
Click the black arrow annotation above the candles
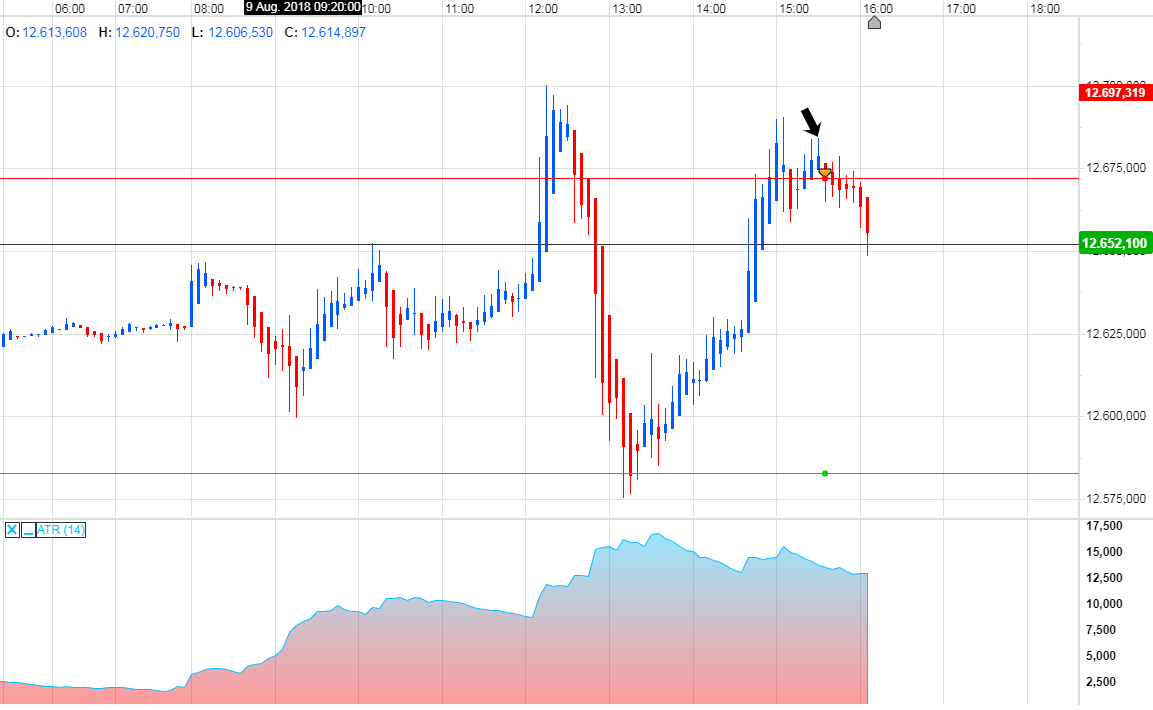coord(812,120)
